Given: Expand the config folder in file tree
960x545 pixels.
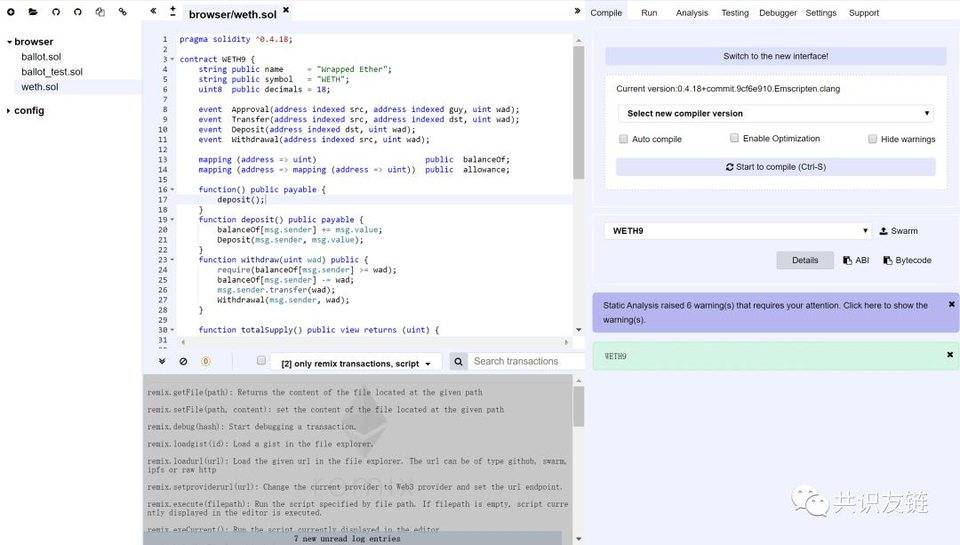Looking at the screenshot, I should point(9,111).
